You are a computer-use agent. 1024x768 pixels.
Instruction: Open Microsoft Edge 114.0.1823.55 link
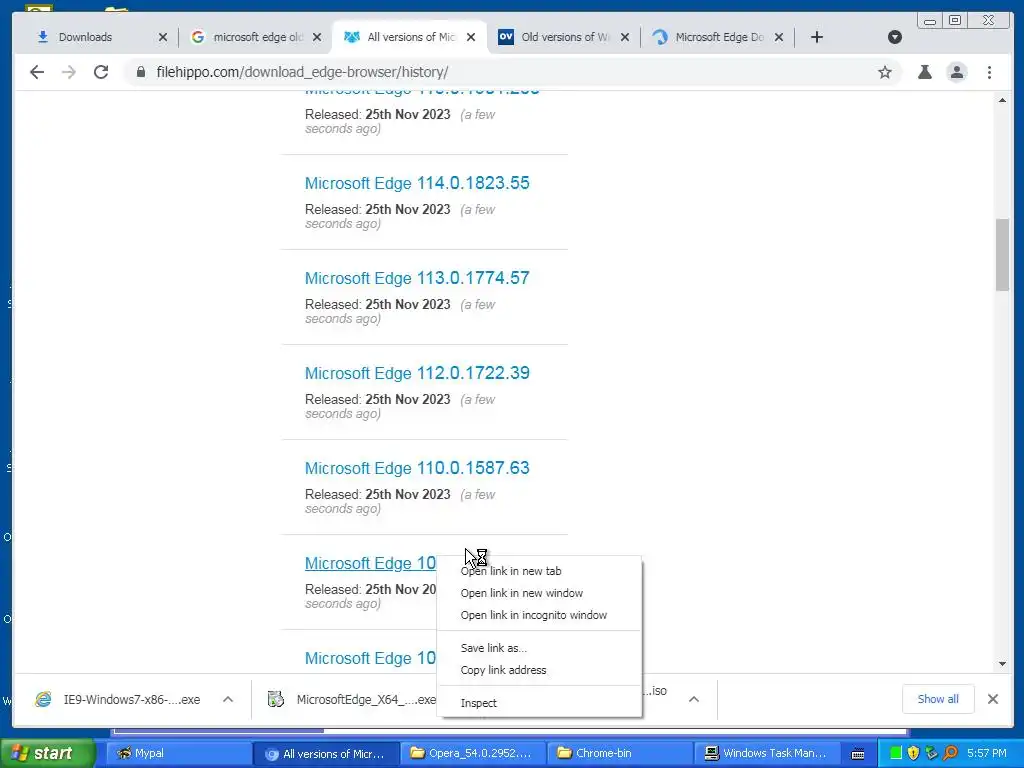(417, 183)
